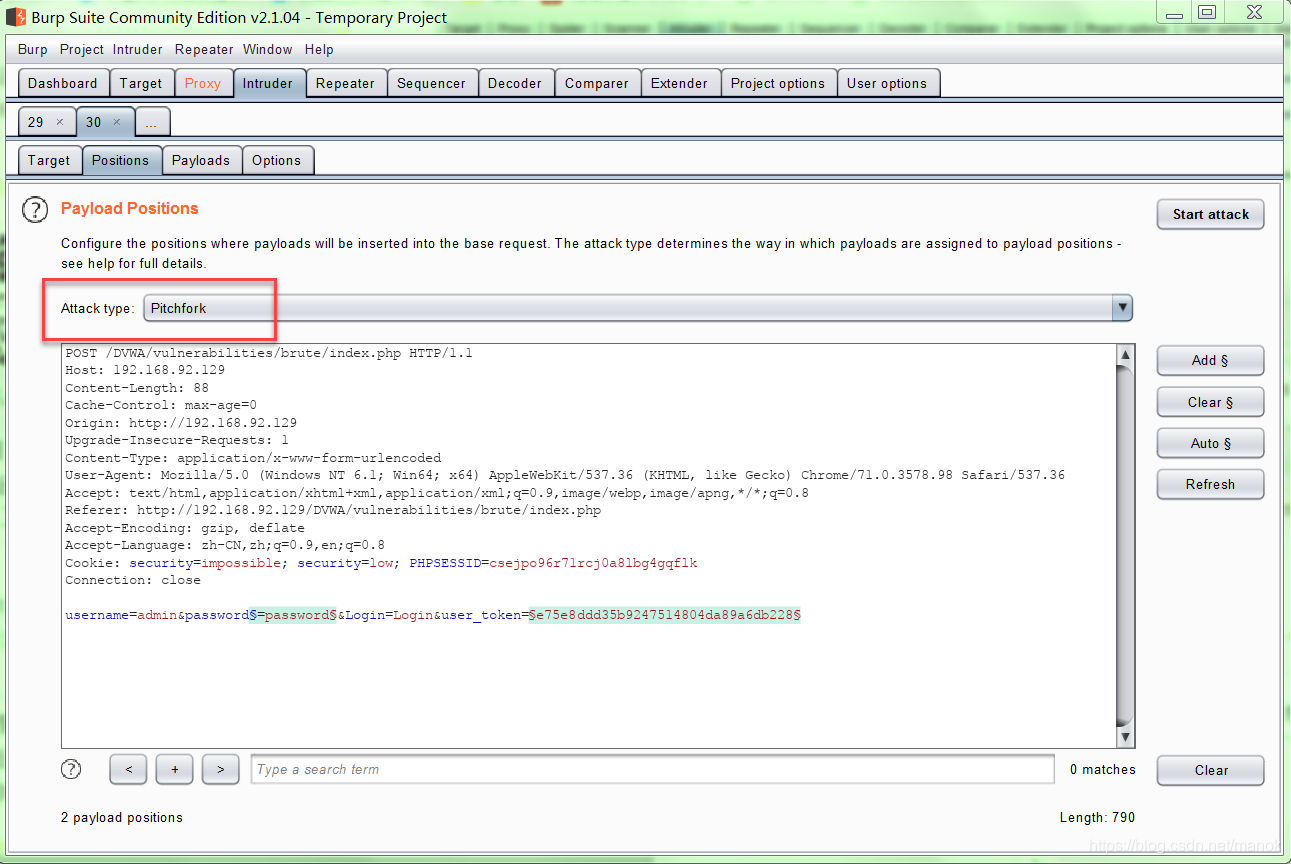The width and height of the screenshot is (1291, 864).
Task: Switch to the Extender tab
Action: pyautogui.click(x=680, y=83)
